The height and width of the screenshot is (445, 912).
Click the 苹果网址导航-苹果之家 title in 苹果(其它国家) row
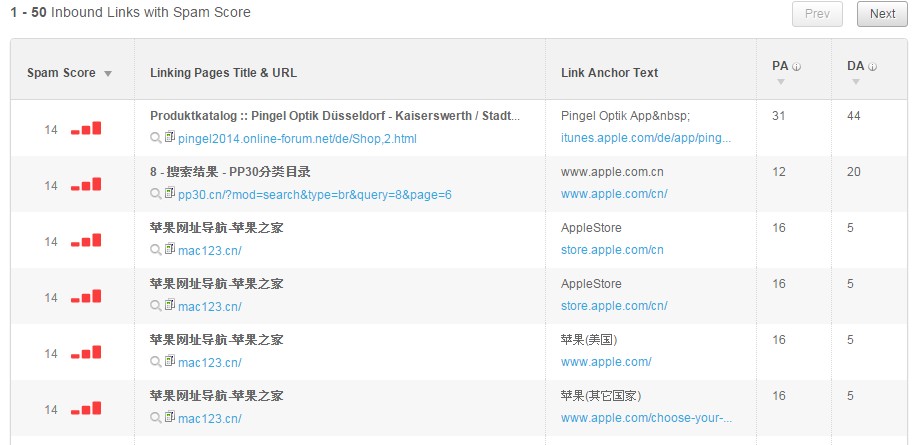[x=216, y=396]
